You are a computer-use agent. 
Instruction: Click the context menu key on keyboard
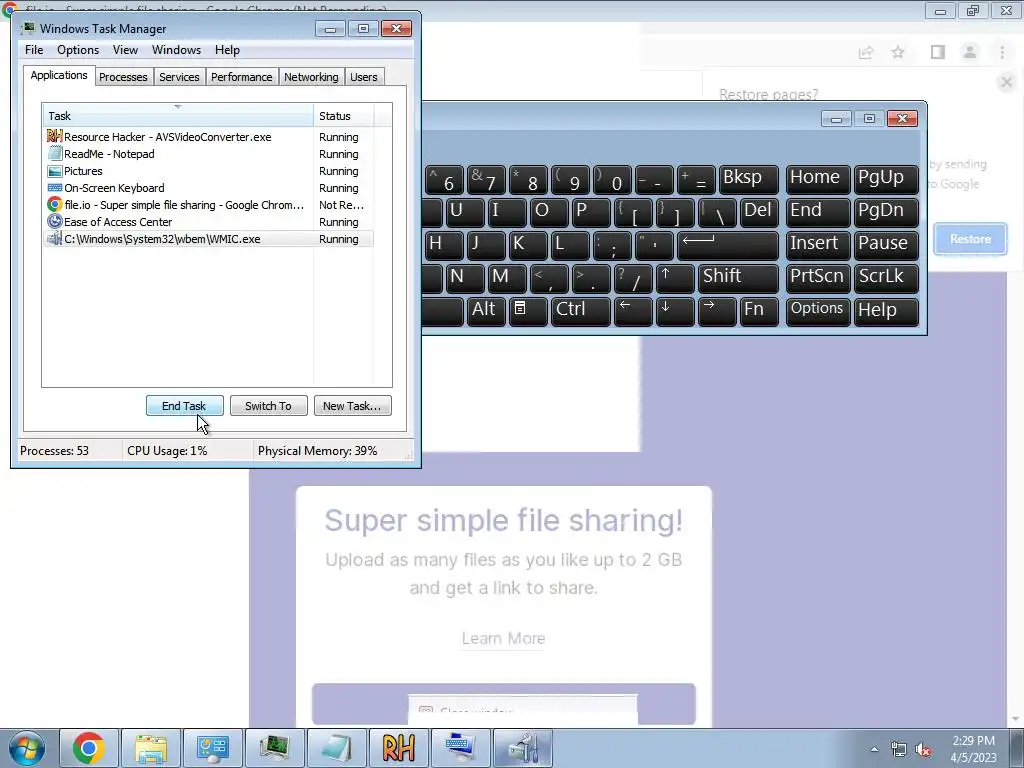click(528, 312)
